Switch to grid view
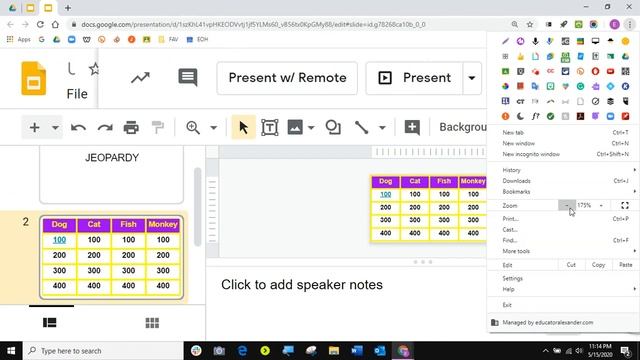640x360 pixels. [x=152, y=323]
